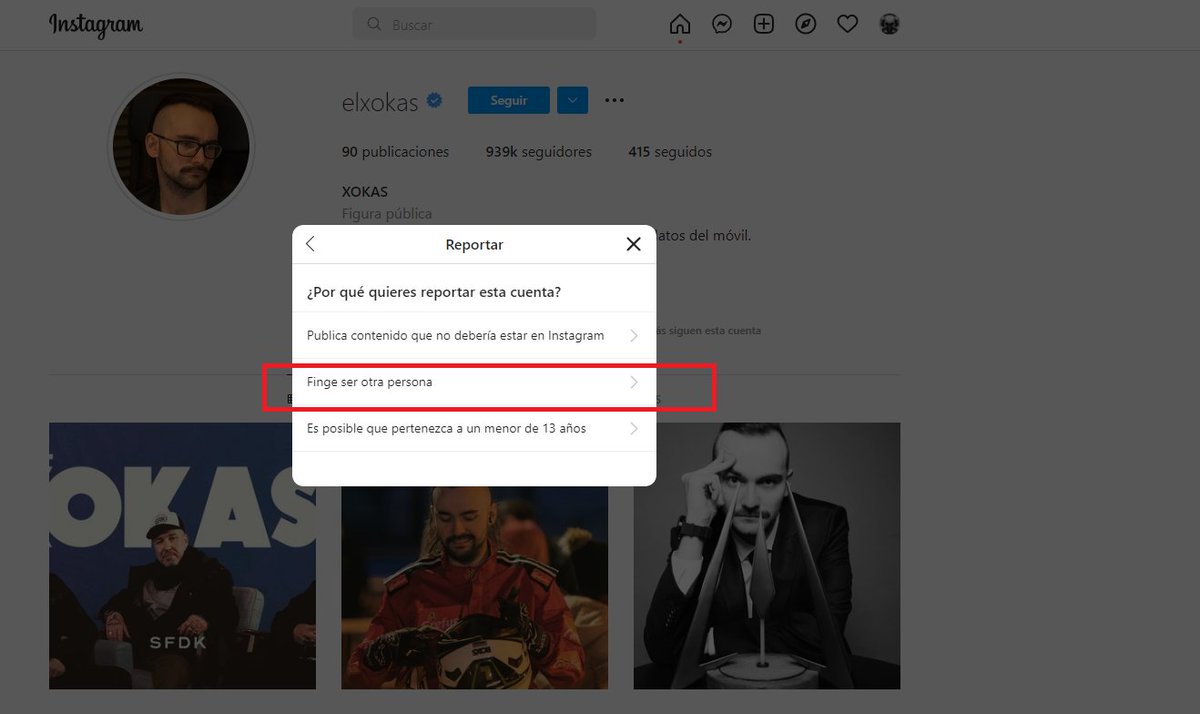The image size is (1200, 714).
Task: Click the Reportar dialog title
Action: [x=474, y=244]
